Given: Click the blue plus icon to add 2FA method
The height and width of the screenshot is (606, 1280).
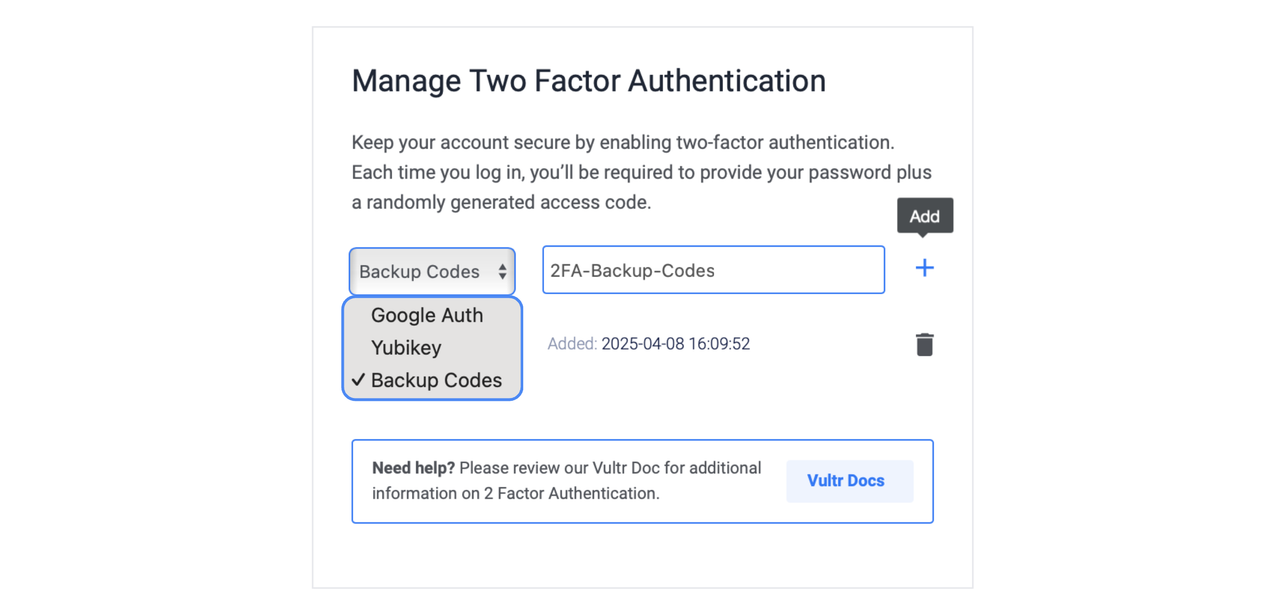Looking at the screenshot, I should point(924,267).
